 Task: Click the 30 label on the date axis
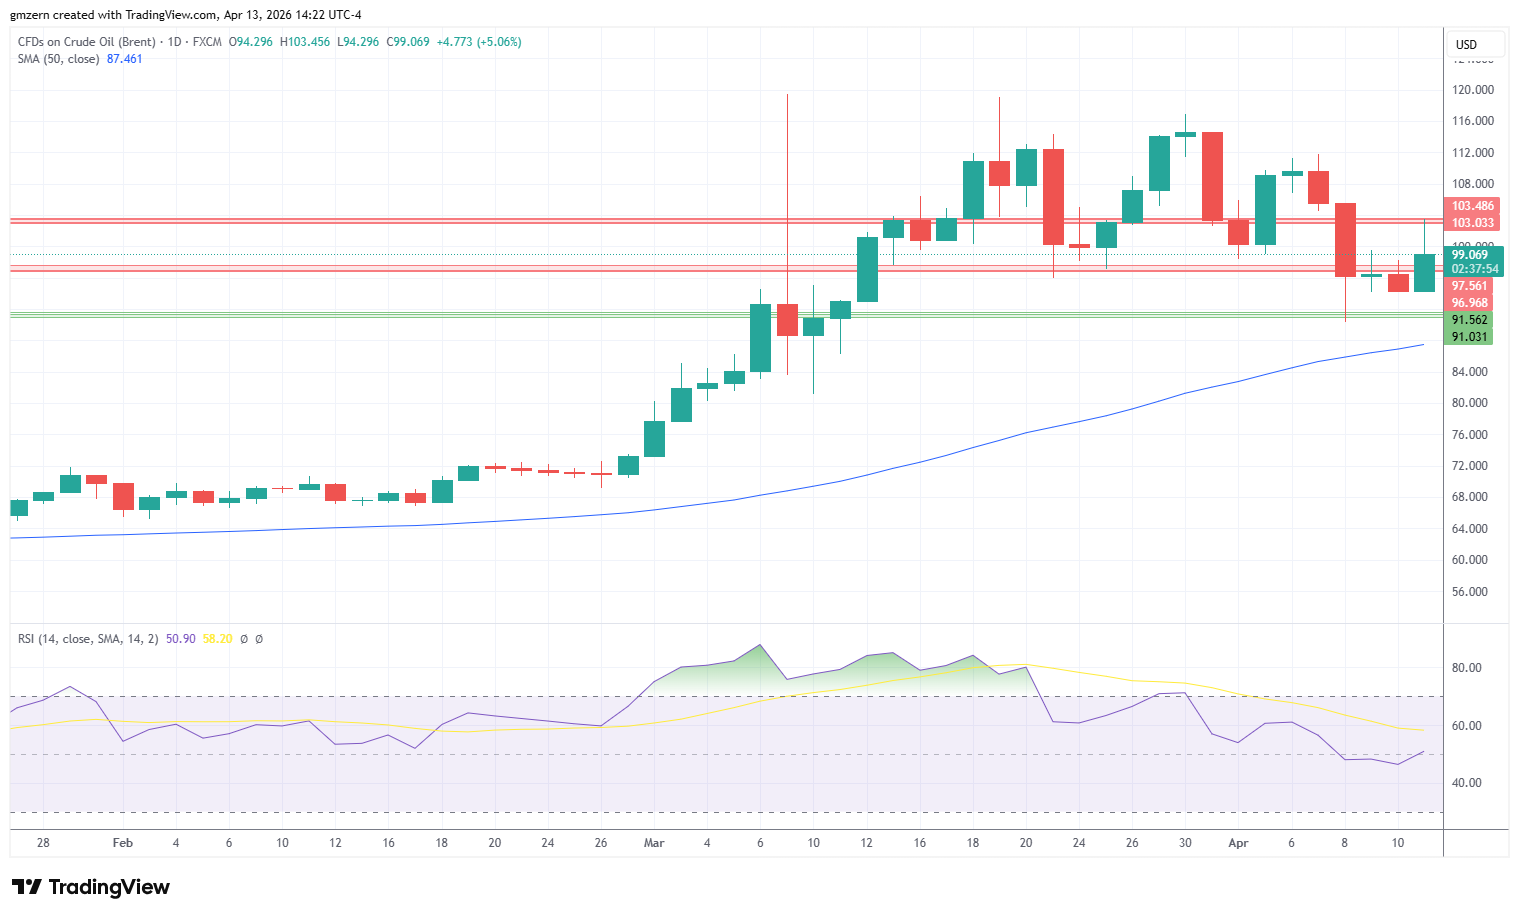(1185, 843)
